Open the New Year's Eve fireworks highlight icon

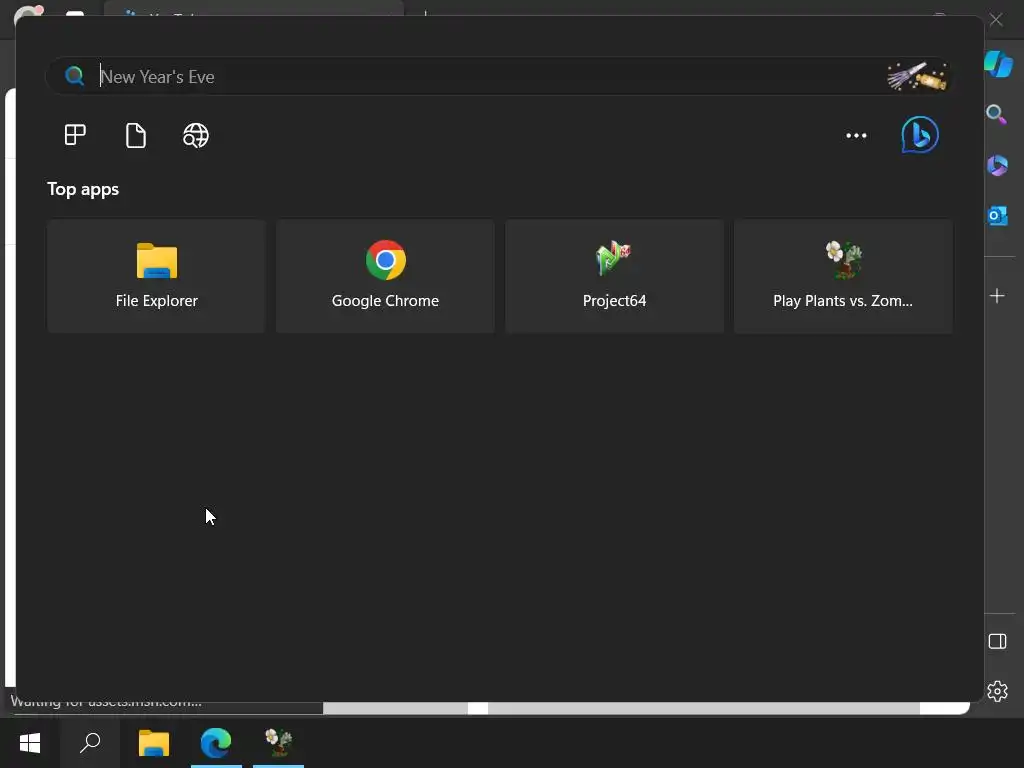916,76
